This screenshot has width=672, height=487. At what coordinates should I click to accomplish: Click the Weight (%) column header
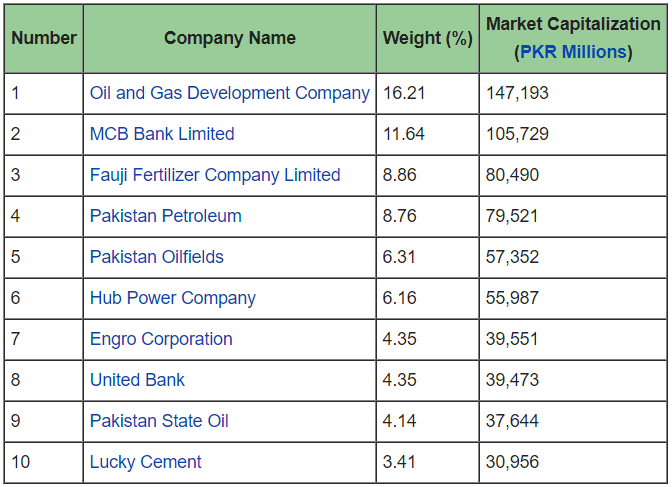point(427,38)
